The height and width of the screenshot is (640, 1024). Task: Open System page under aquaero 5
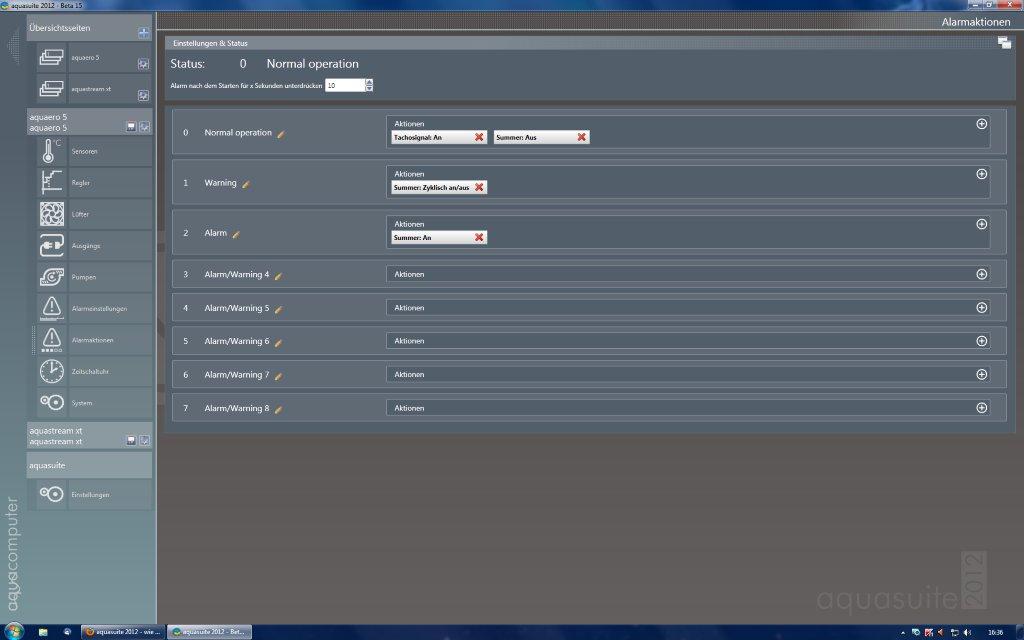click(94, 402)
